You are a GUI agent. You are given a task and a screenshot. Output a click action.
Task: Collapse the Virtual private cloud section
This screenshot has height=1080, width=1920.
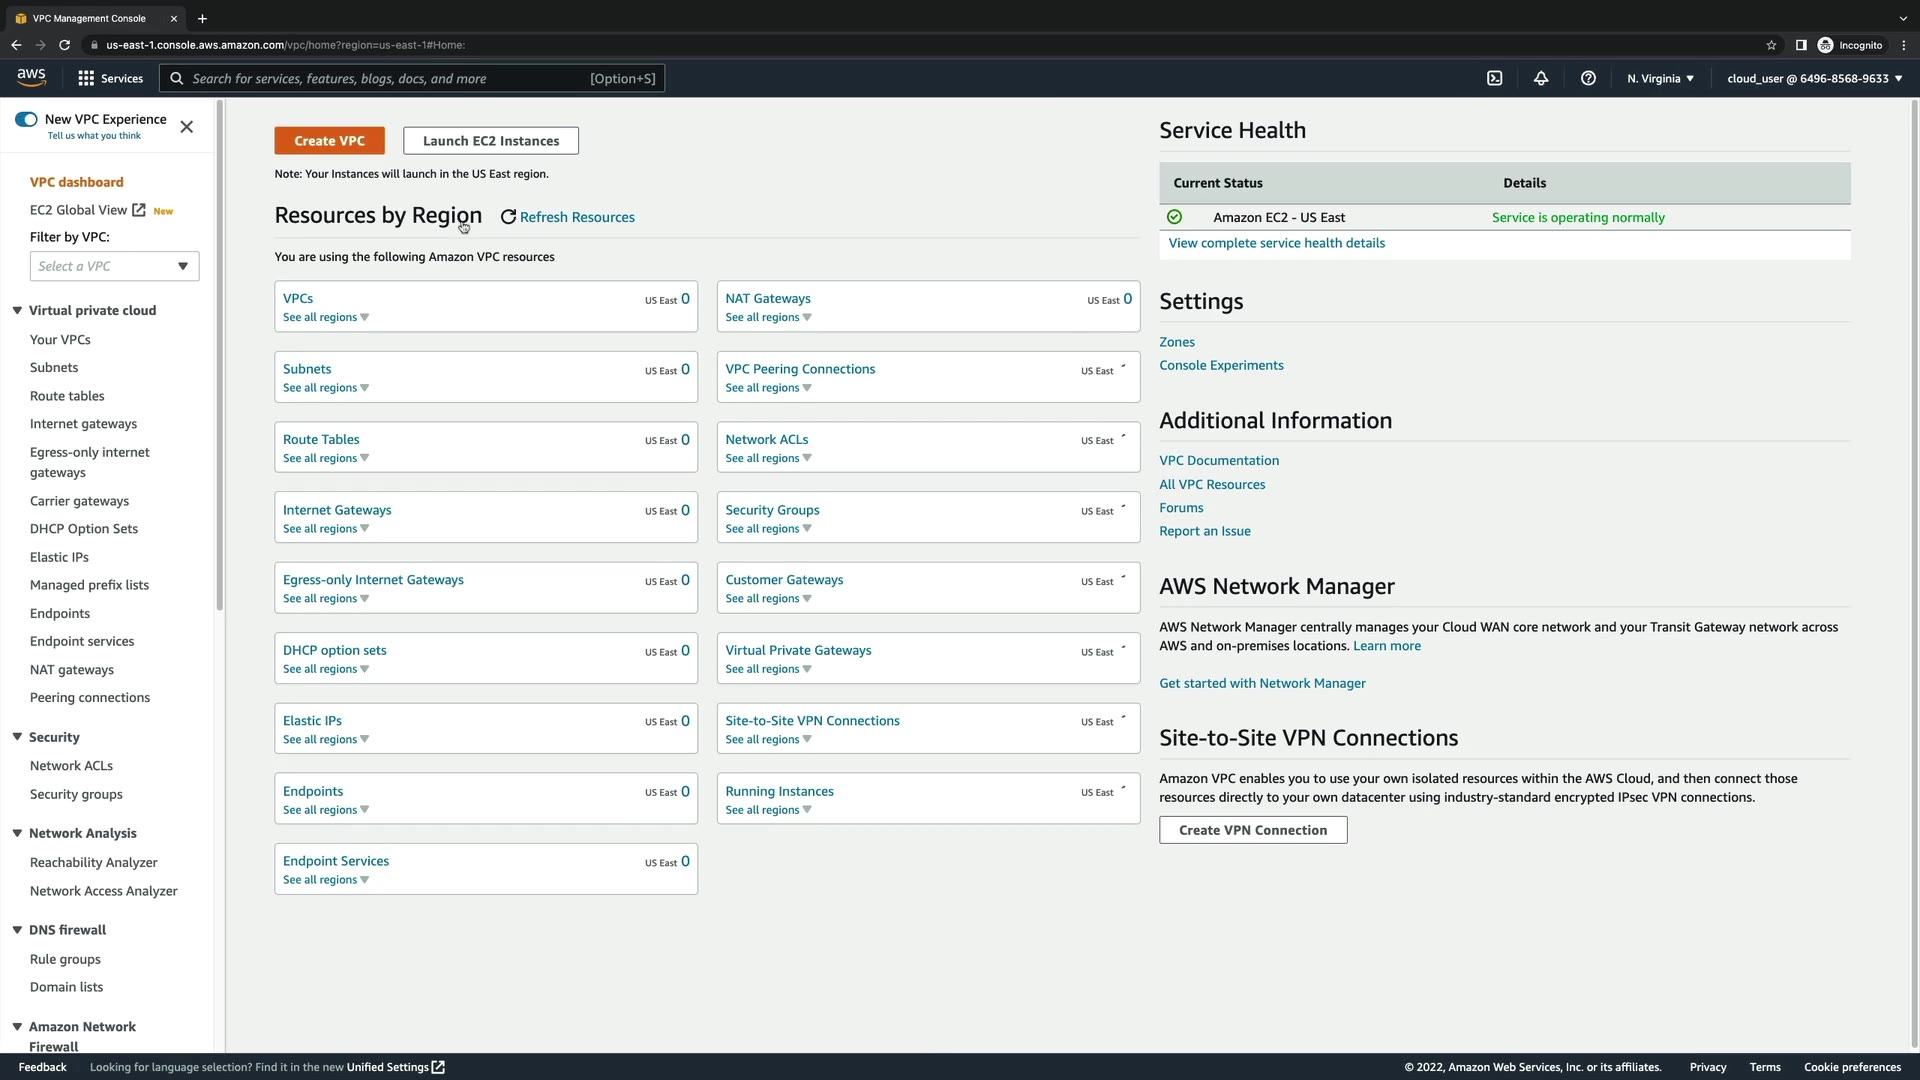(17, 310)
